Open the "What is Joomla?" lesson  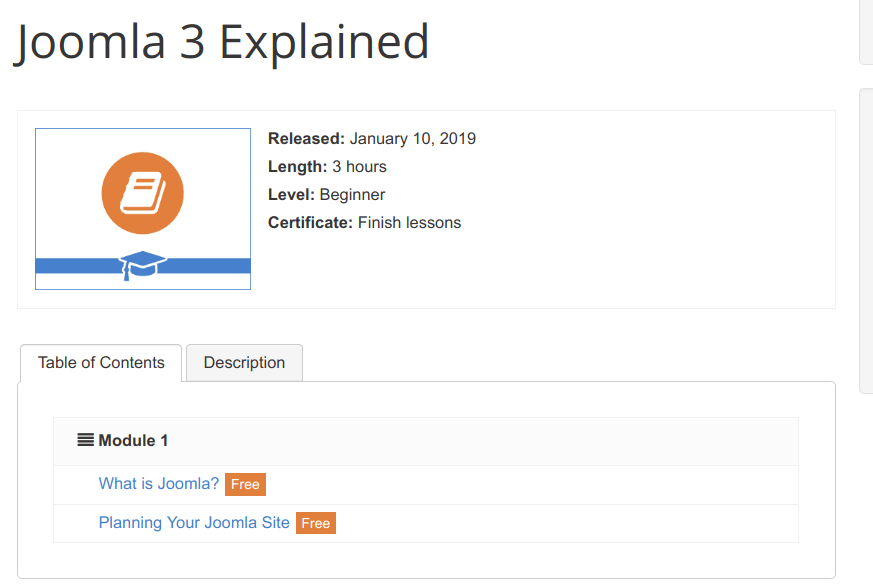pos(159,484)
